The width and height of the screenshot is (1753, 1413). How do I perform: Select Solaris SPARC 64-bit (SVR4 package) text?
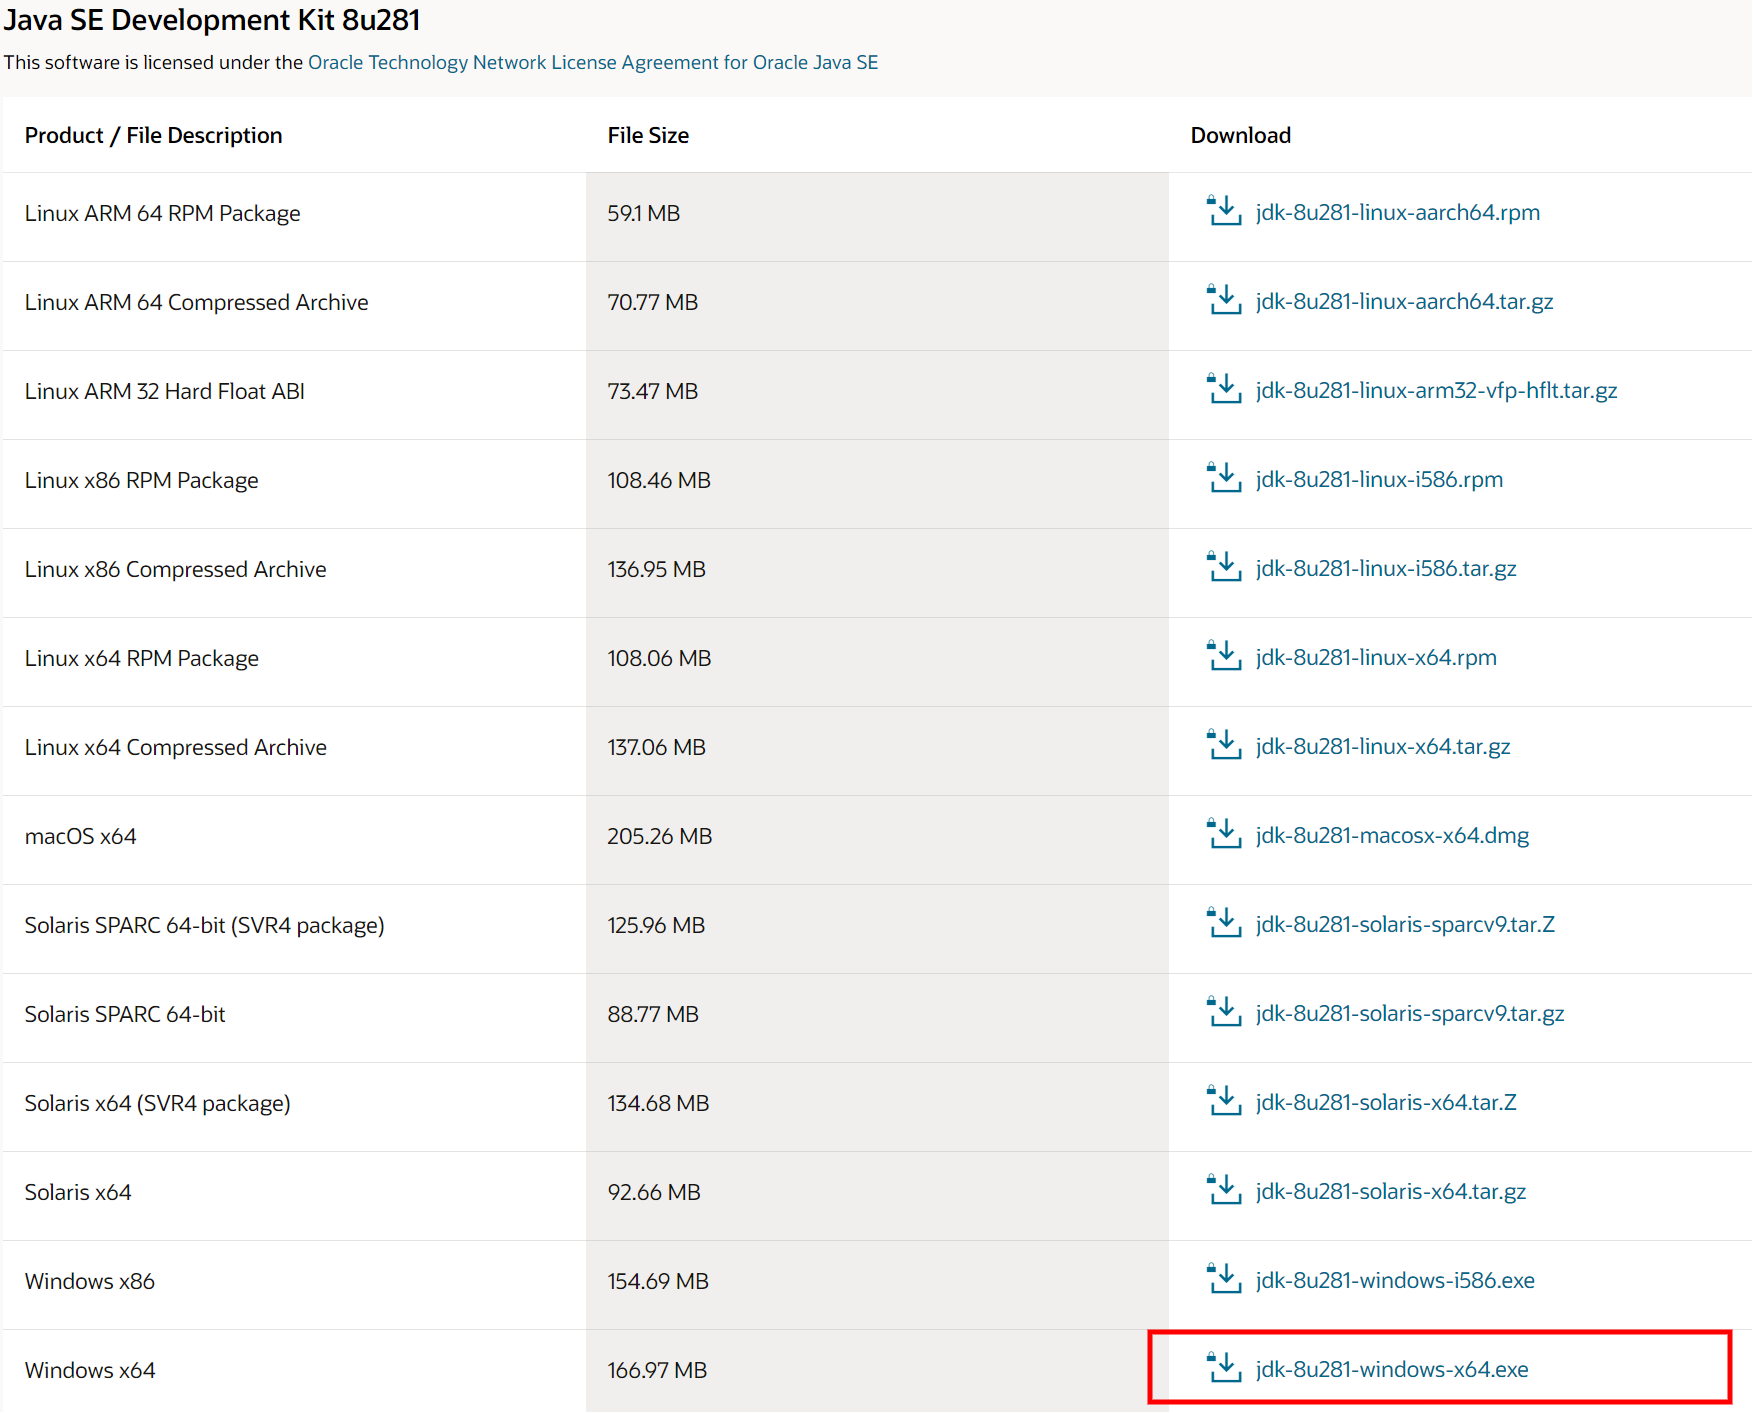[204, 925]
